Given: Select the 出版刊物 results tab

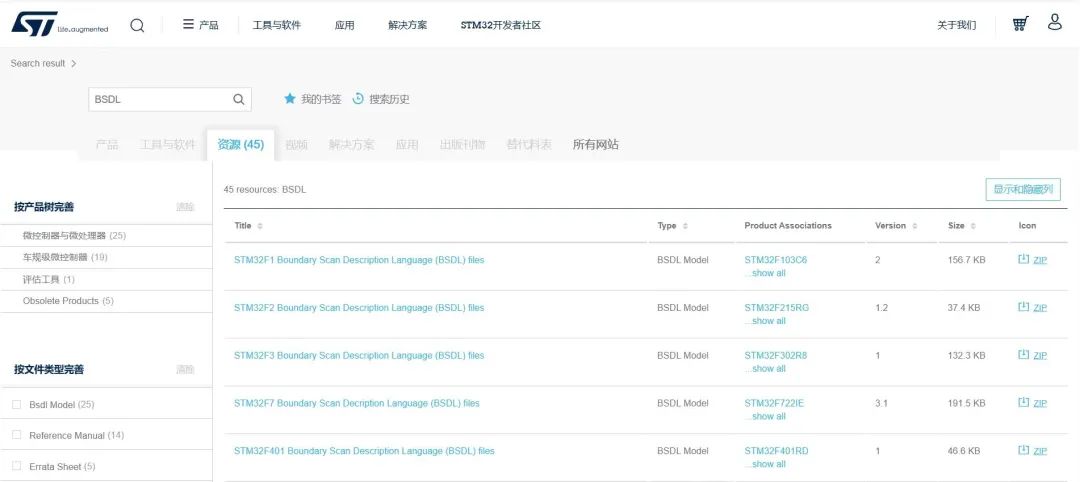Looking at the screenshot, I should (x=462, y=145).
